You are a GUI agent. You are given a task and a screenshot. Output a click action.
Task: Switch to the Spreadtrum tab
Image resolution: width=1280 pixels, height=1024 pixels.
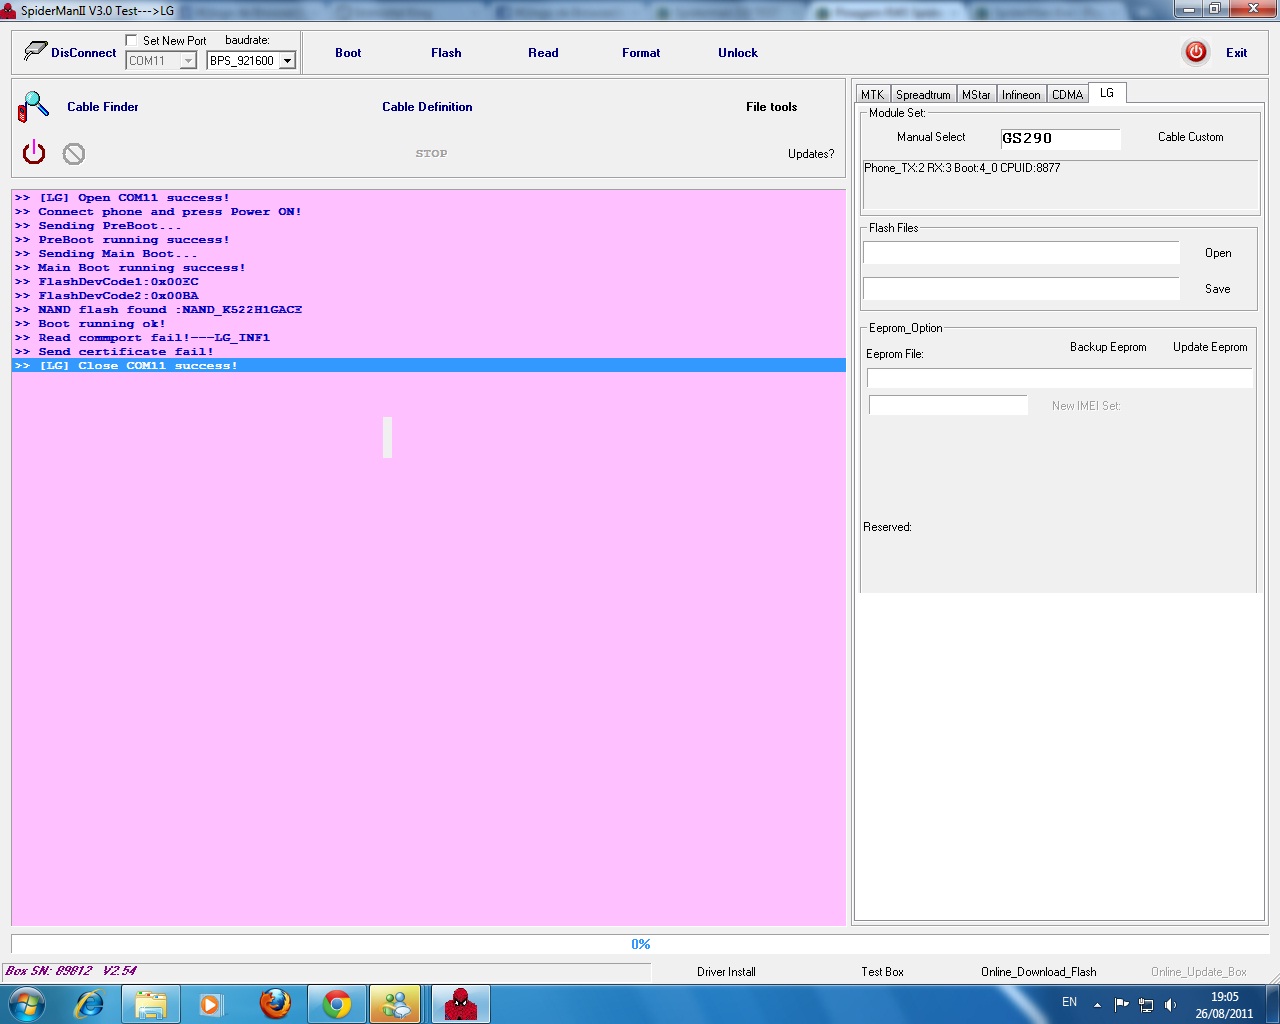[923, 95]
